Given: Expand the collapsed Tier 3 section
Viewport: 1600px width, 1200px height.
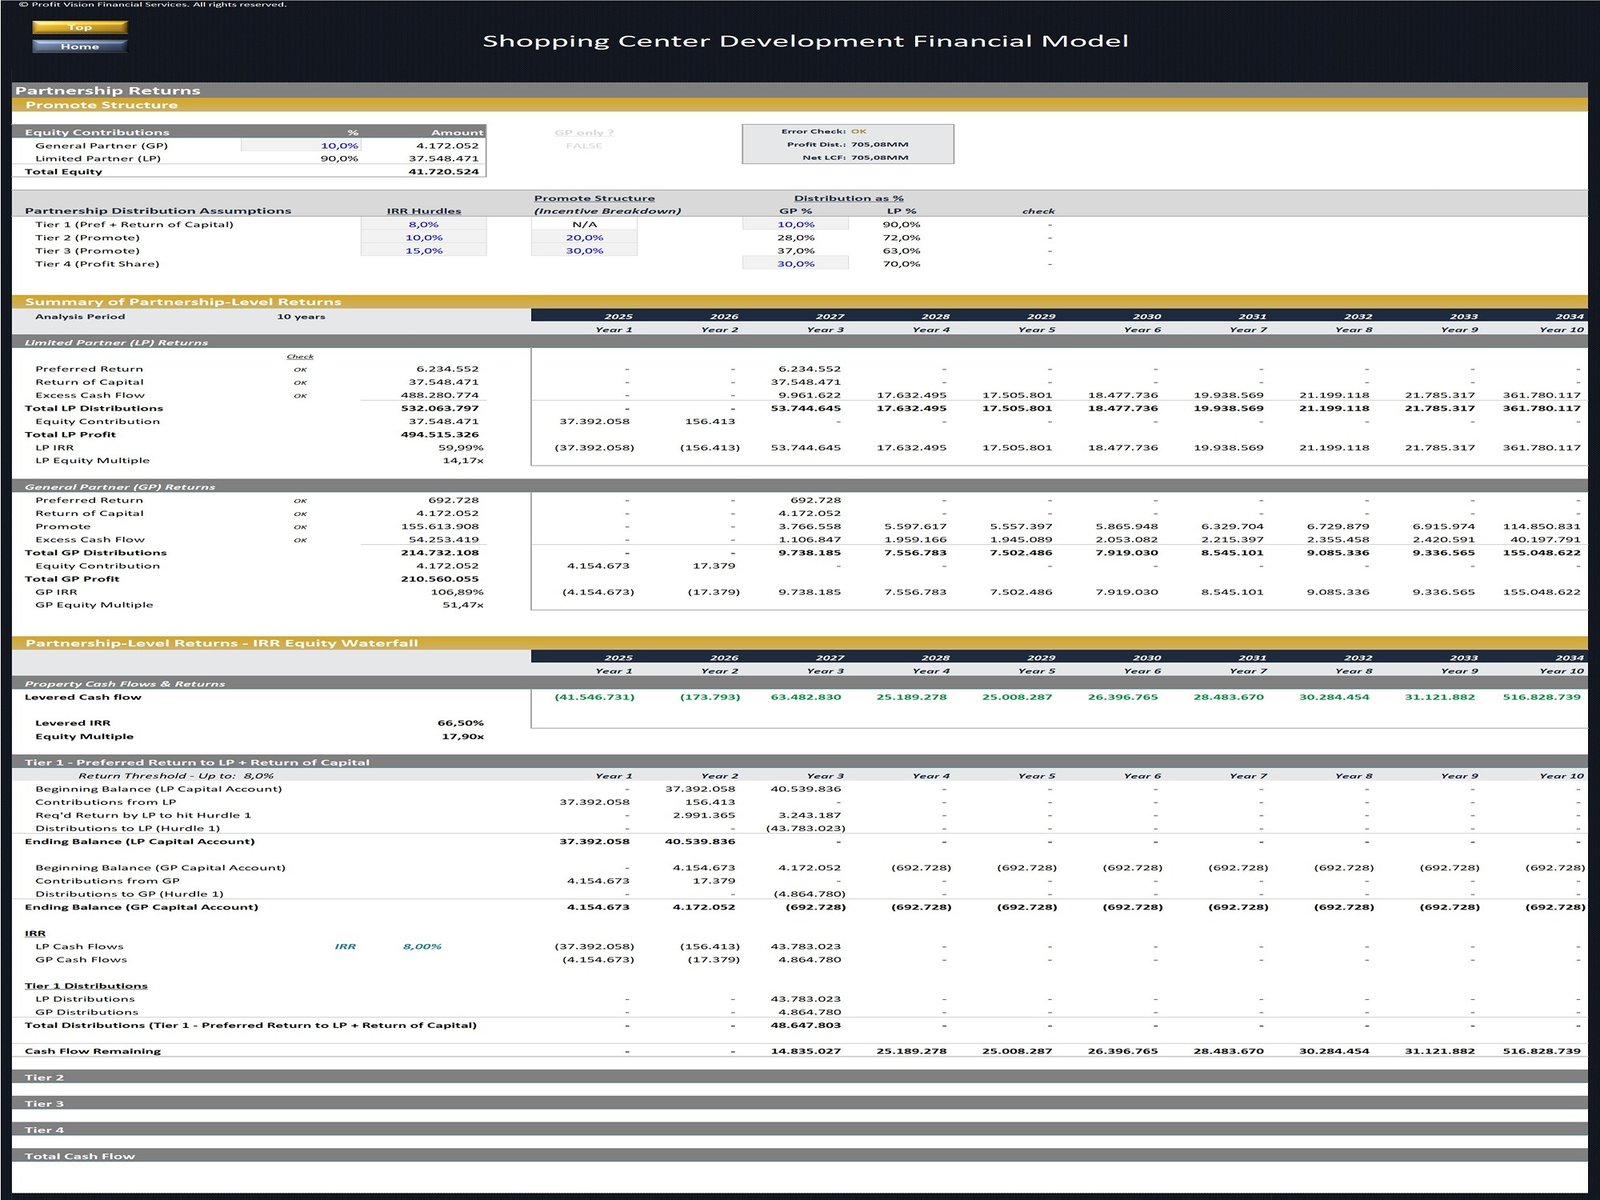Looking at the screenshot, I should point(44,1104).
